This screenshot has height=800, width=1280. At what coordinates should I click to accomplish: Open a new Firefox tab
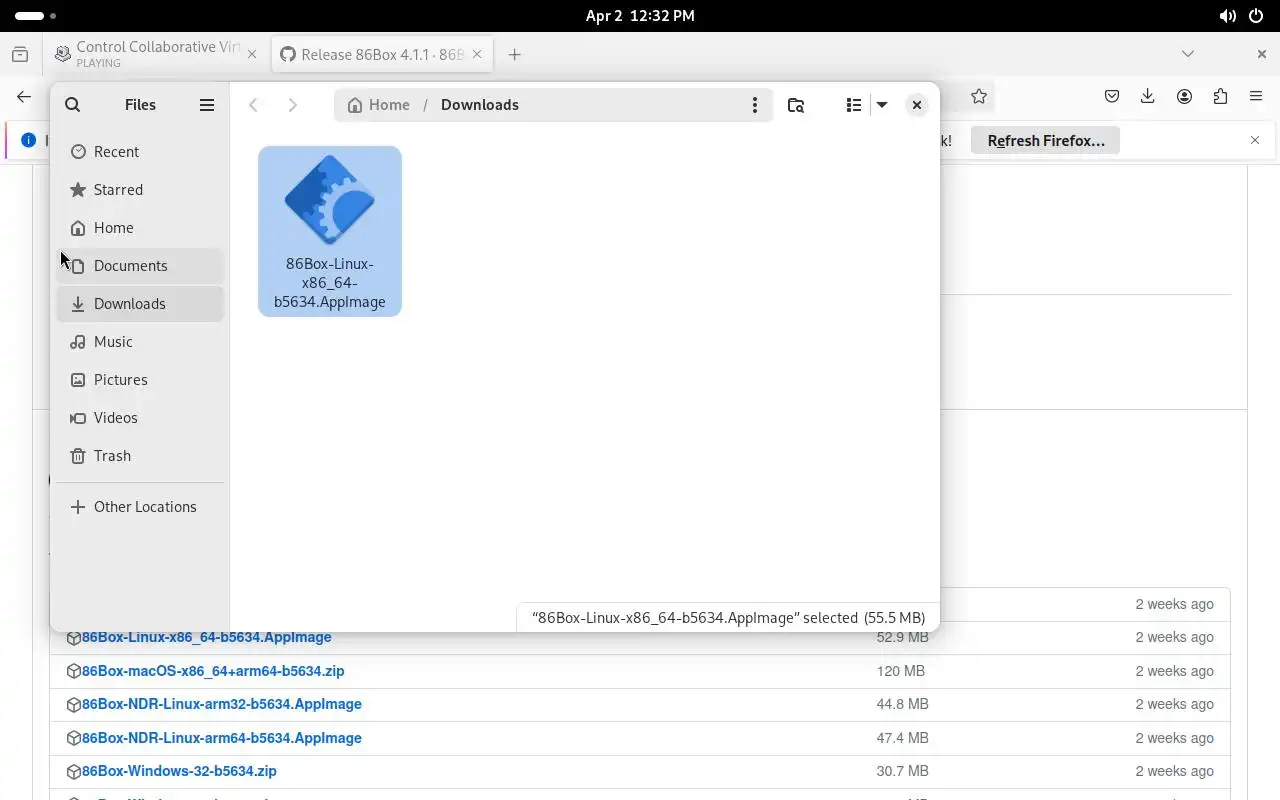pos(514,54)
